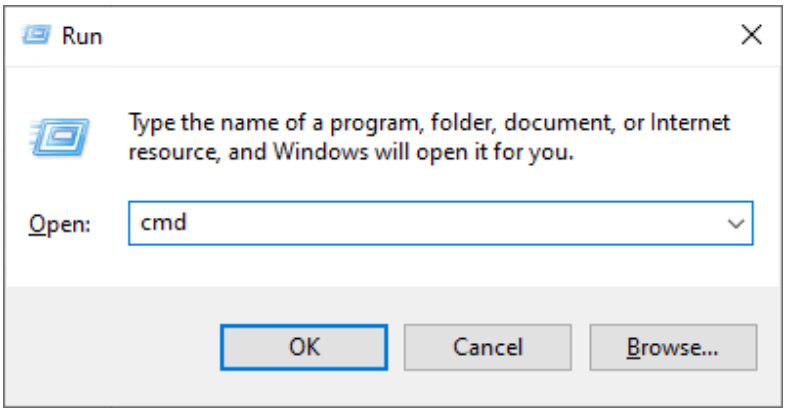Screen dimensions: 787x410
Task: Click the word "folder" in the description
Action: coord(461,124)
